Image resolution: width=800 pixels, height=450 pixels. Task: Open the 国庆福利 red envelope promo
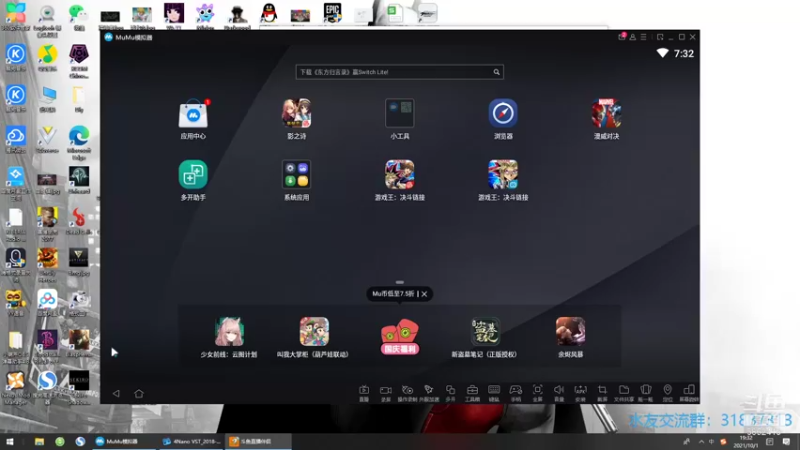tap(399, 337)
